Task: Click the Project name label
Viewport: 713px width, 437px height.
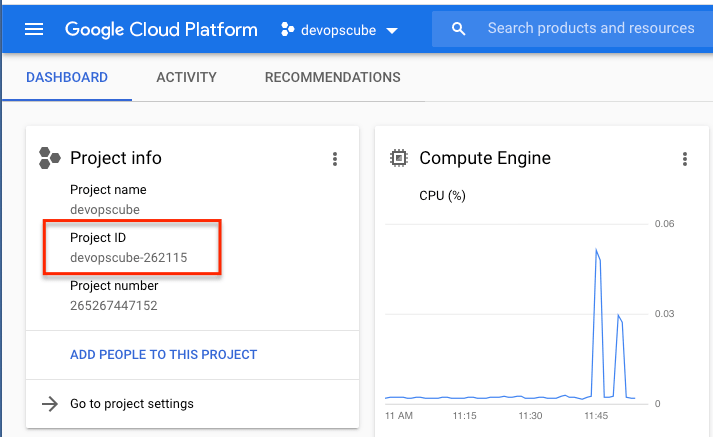Action: tap(108, 190)
